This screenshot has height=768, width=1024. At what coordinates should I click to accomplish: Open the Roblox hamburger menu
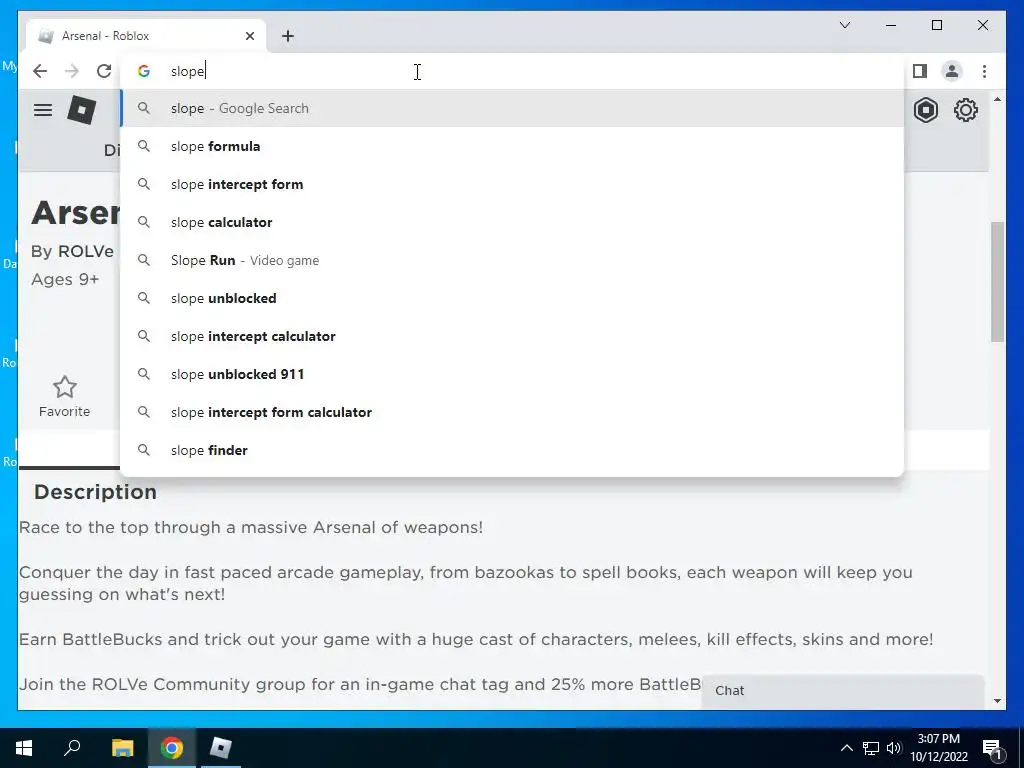[x=43, y=110]
